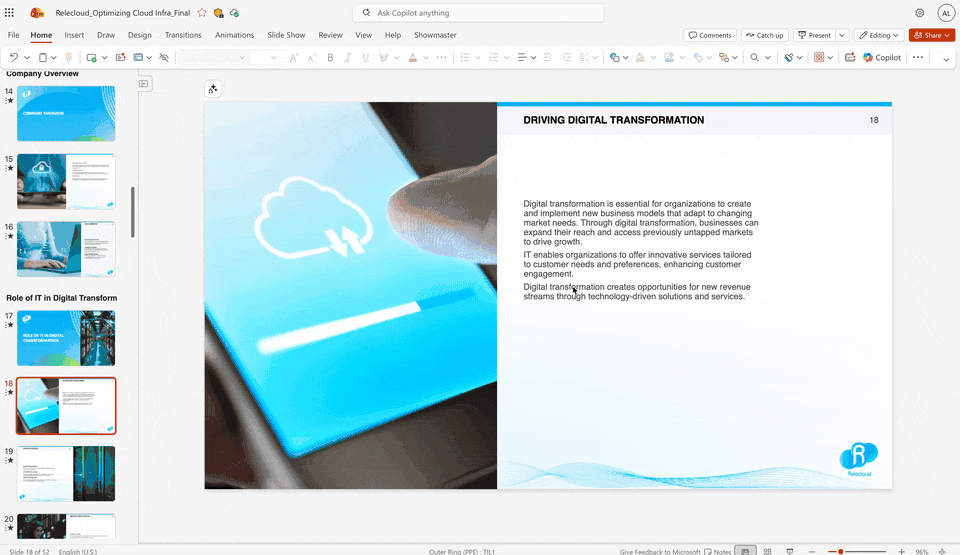Open the New Slide dropdown arrow
This screenshot has height=555, width=960.
pos(105,58)
